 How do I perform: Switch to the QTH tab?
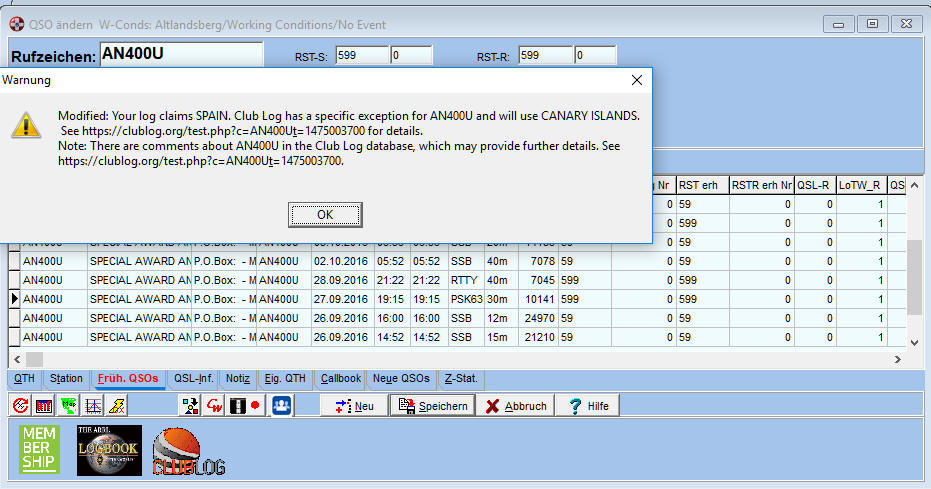pos(24,379)
